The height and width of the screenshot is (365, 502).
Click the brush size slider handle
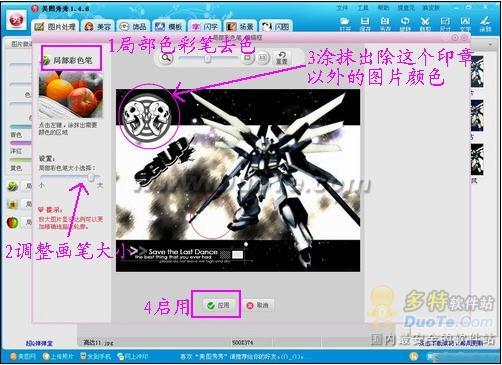tap(91, 177)
